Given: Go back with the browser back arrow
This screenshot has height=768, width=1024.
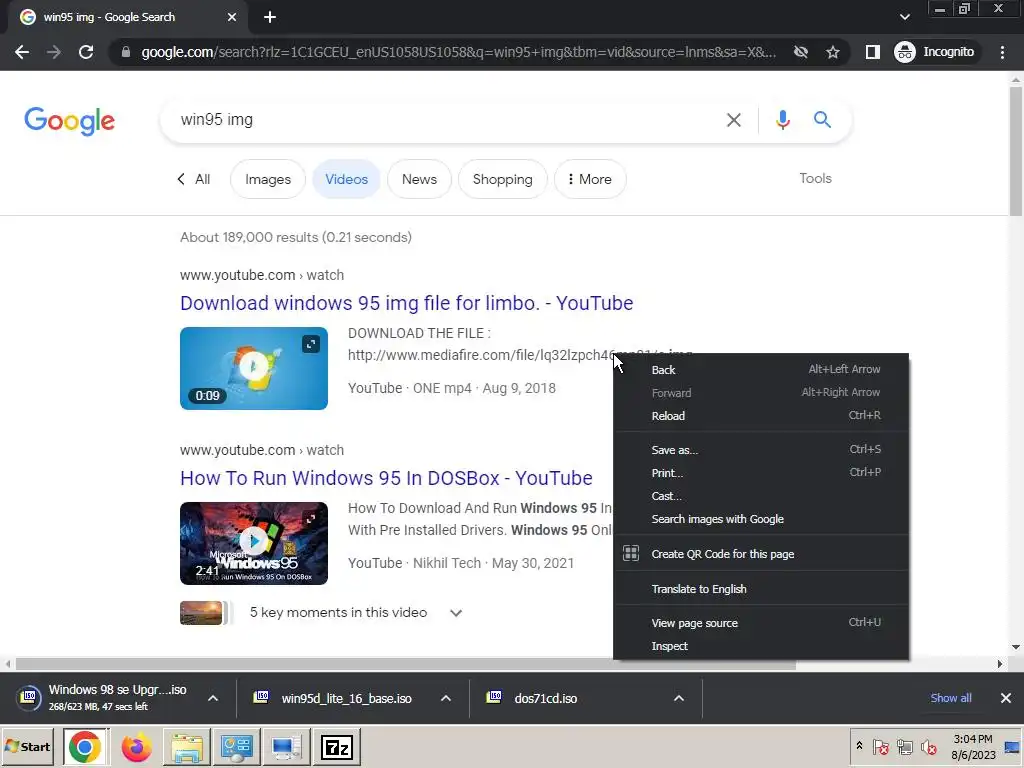Looking at the screenshot, I should point(22,52).
